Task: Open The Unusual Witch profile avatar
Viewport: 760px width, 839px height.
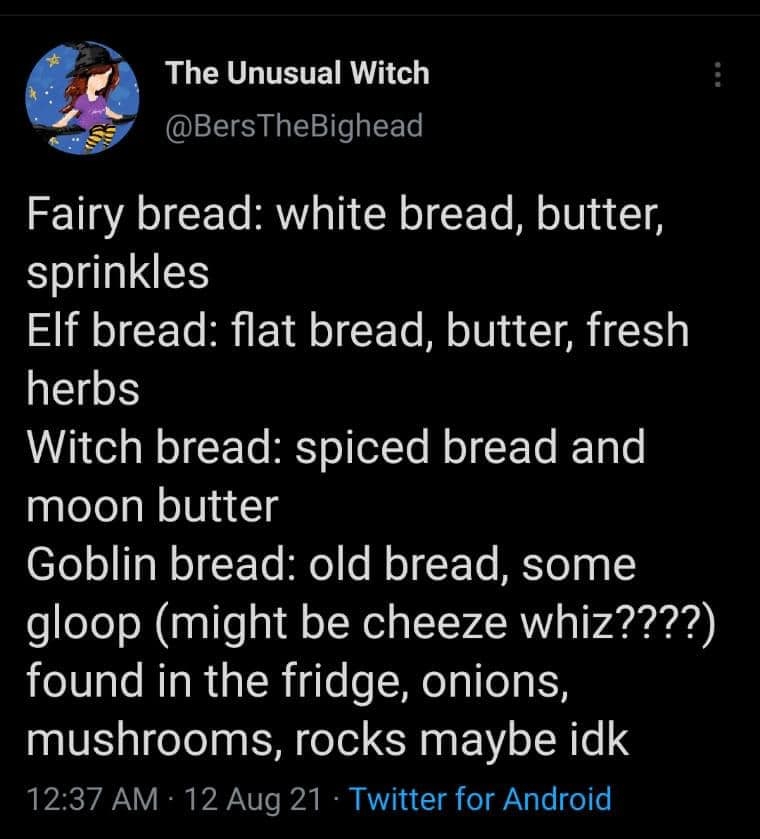Action: 82,98
